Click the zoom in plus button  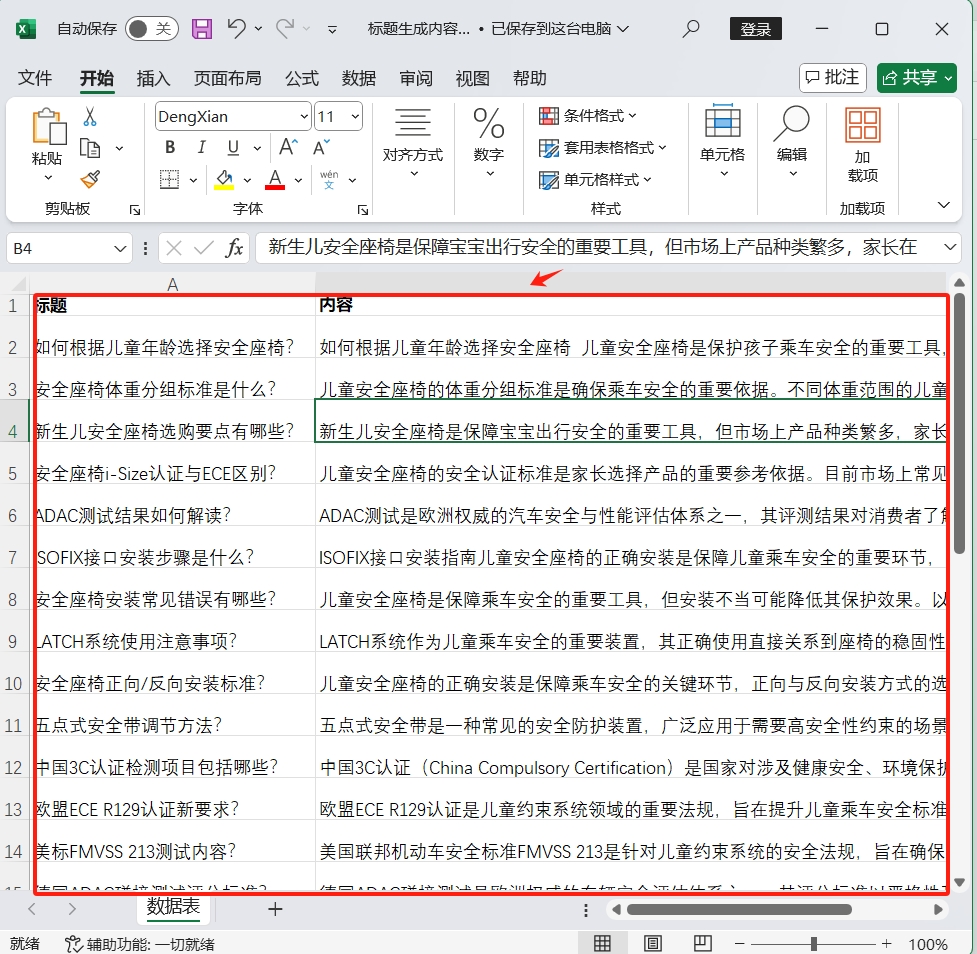tap(887, 943)
